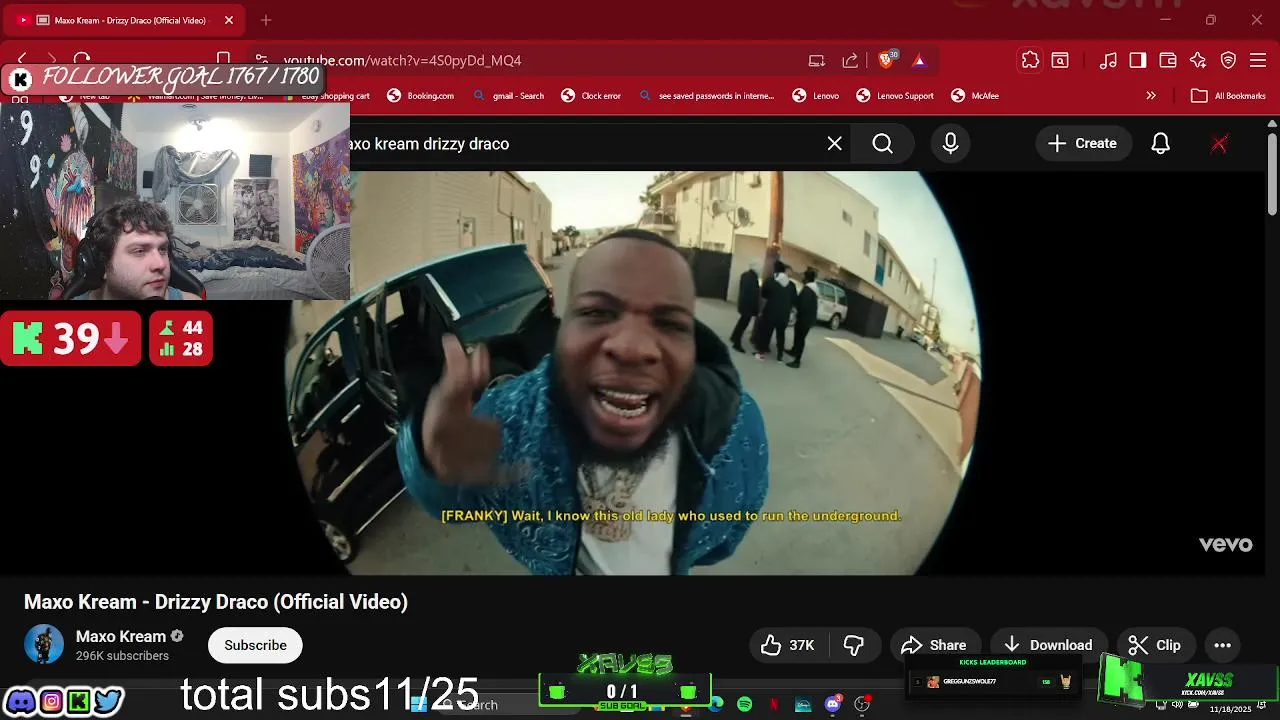Viewport: 1280px width, 720px height.
Task: Create a Clip of the video
Action: [1155, 645]
